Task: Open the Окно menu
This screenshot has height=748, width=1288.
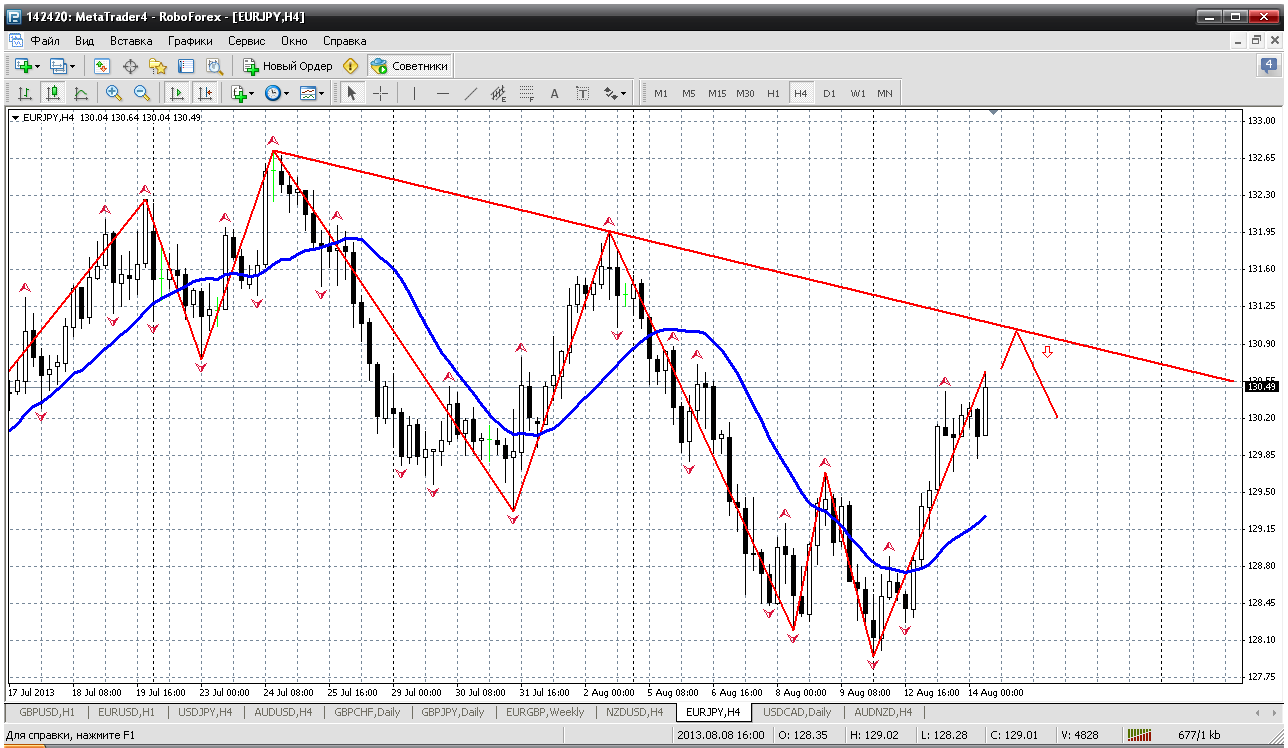Action: click(294, 41)
